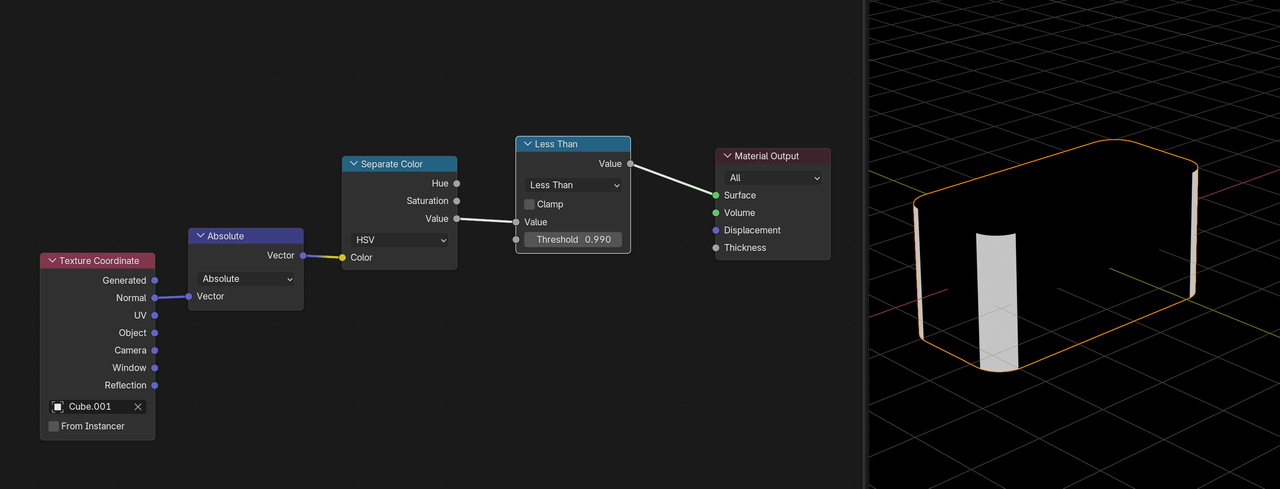Viewport: 1280px width, 489px height.
Task: Click the Normal output socket
Action: coord(154,298)
